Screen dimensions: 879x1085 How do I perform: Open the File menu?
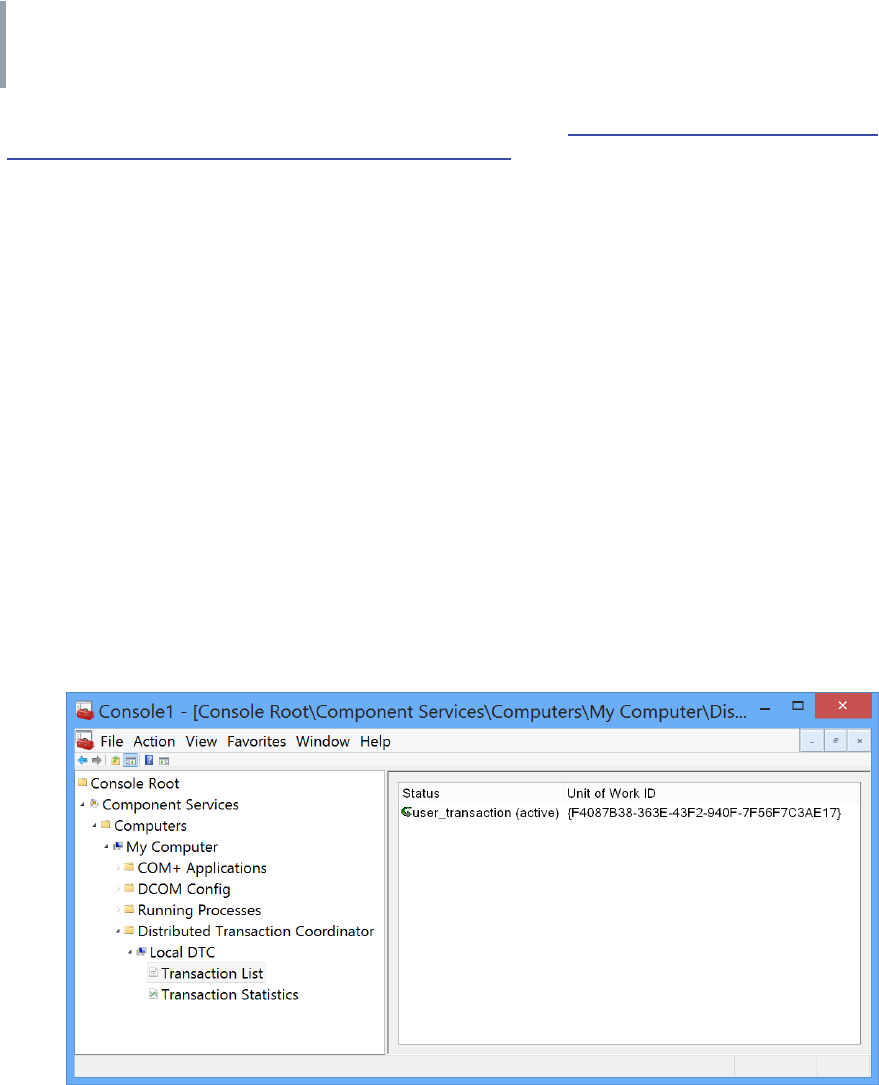click(111, 741)
